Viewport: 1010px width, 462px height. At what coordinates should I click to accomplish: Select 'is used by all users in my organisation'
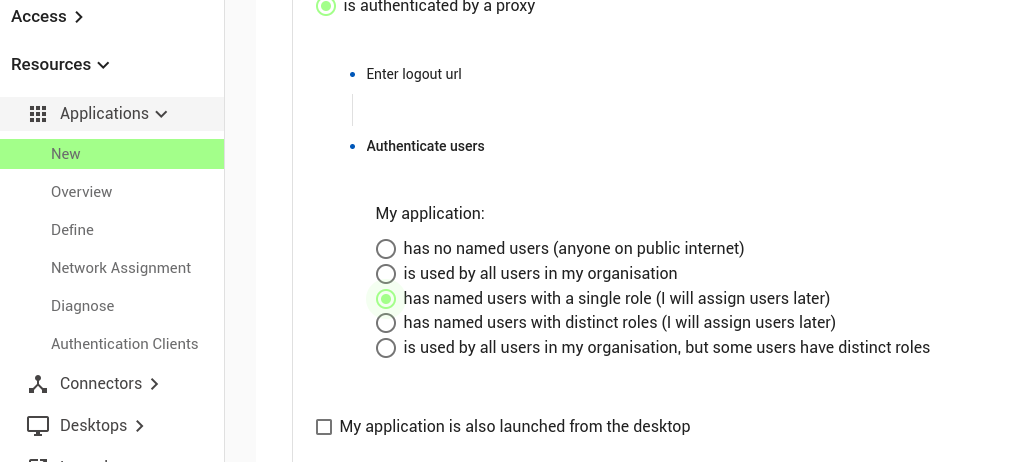386,274
